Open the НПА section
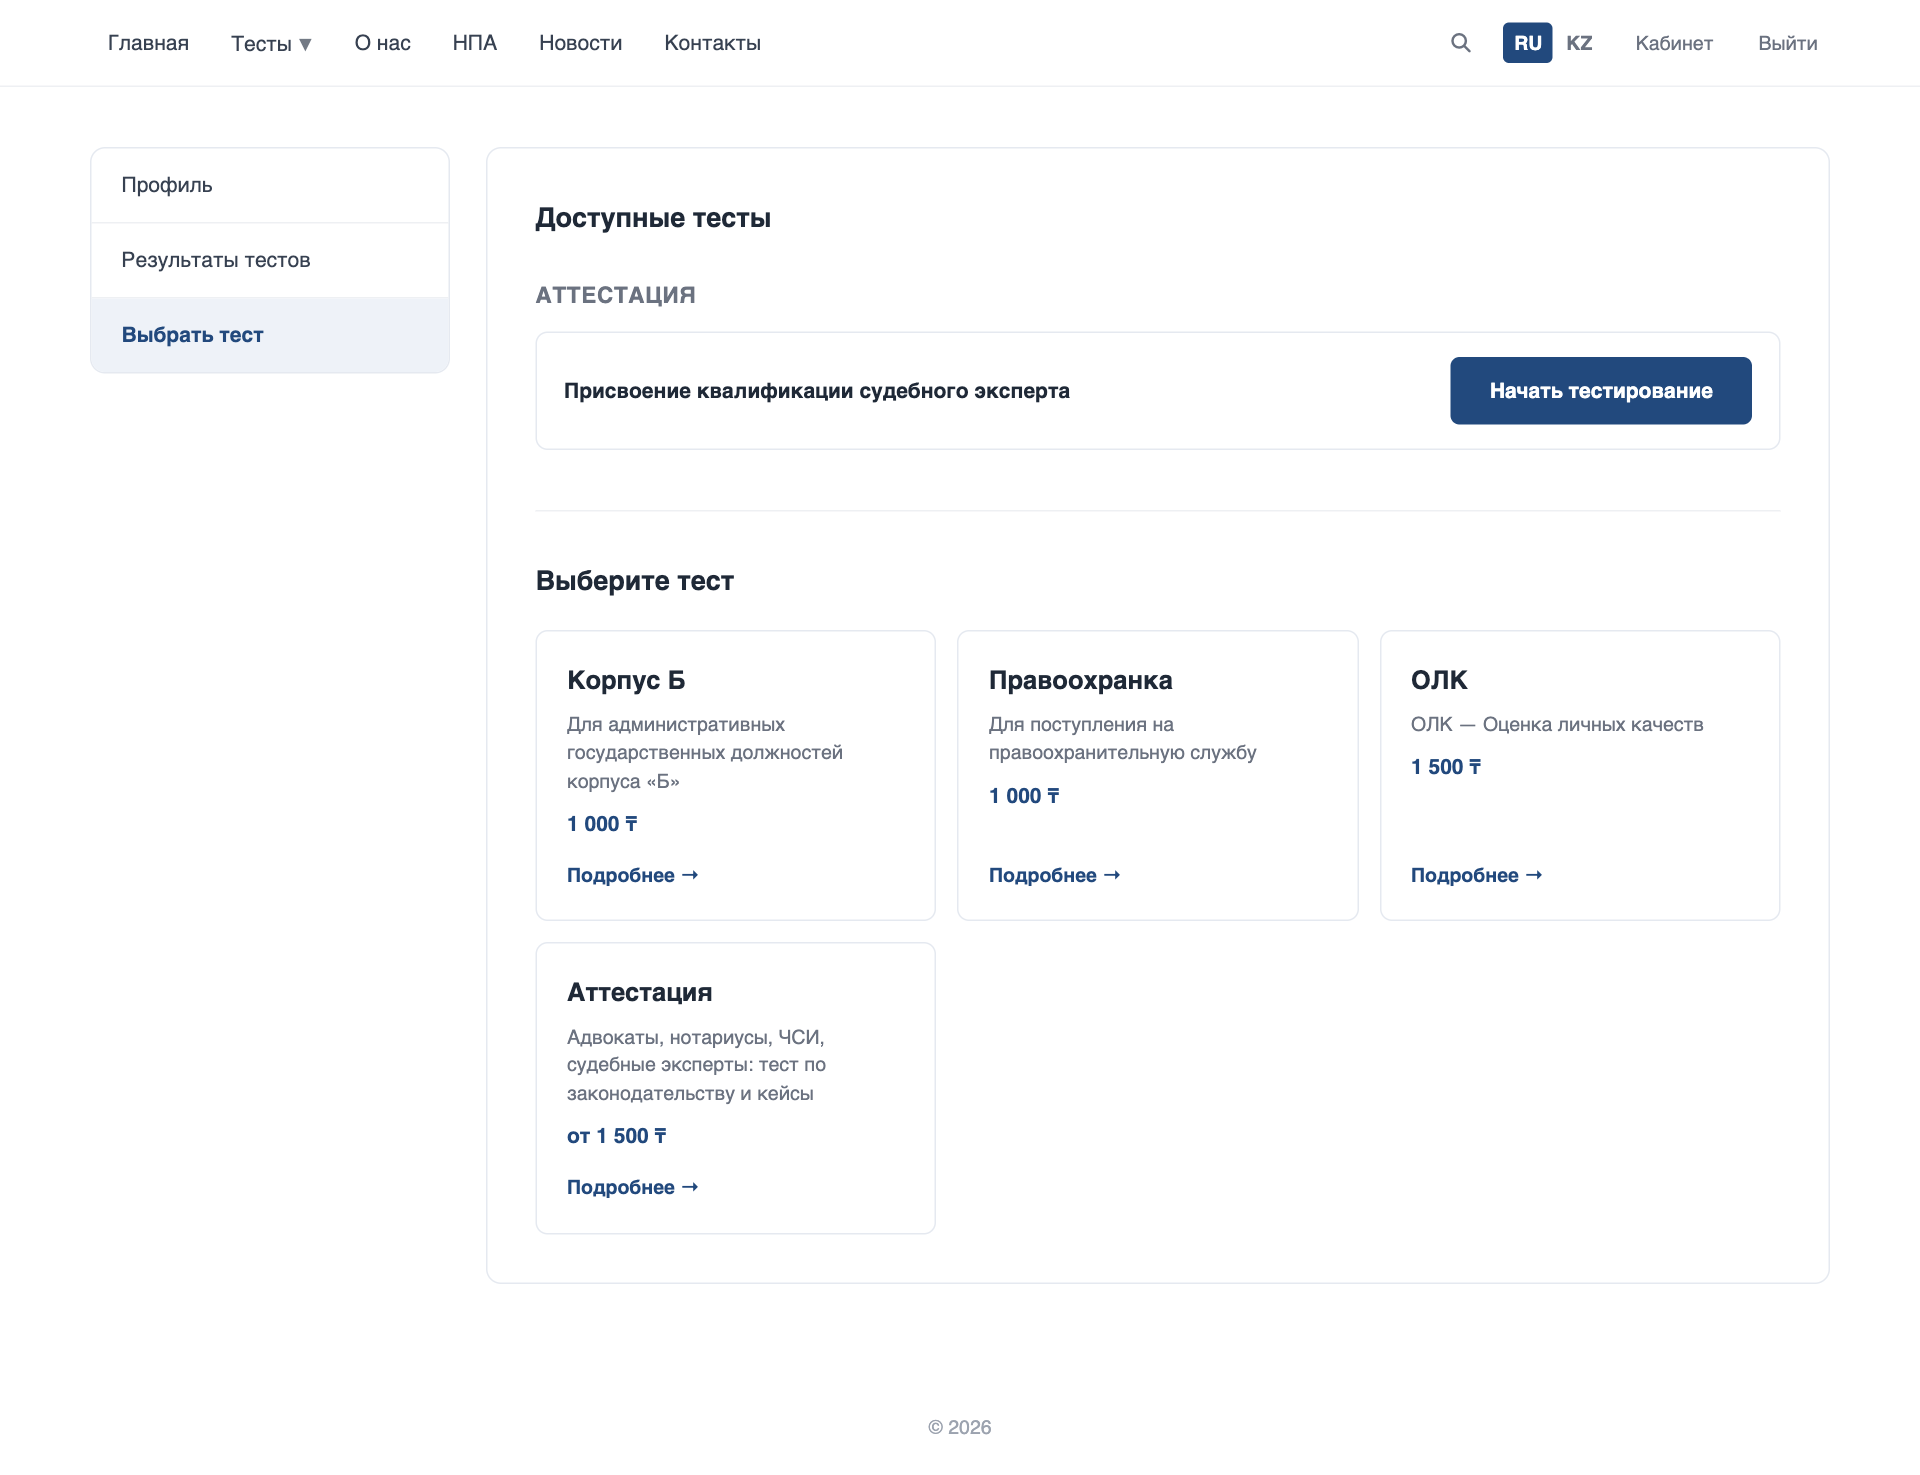 pos(475,43)
